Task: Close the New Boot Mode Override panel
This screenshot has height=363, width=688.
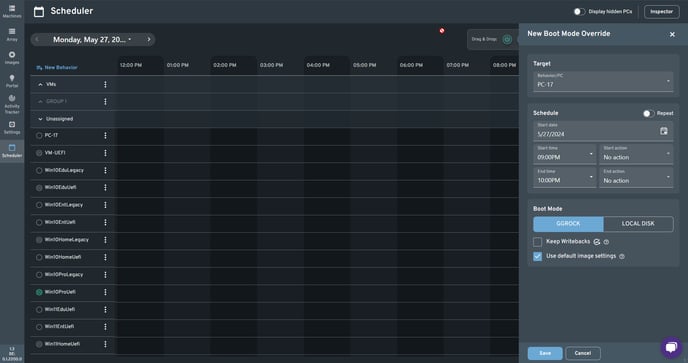Action: pos(672,34)
